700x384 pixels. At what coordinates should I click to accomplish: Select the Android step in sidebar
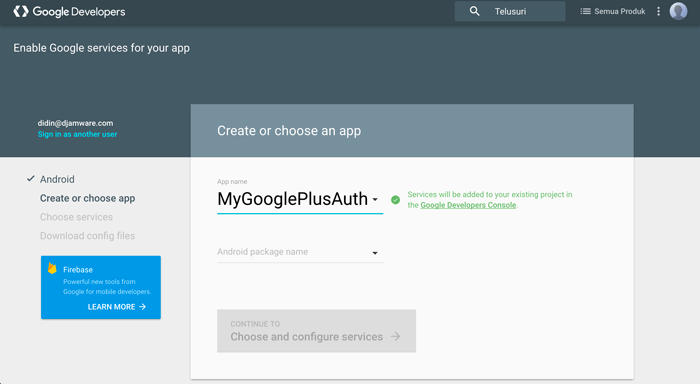click(57, 179)
